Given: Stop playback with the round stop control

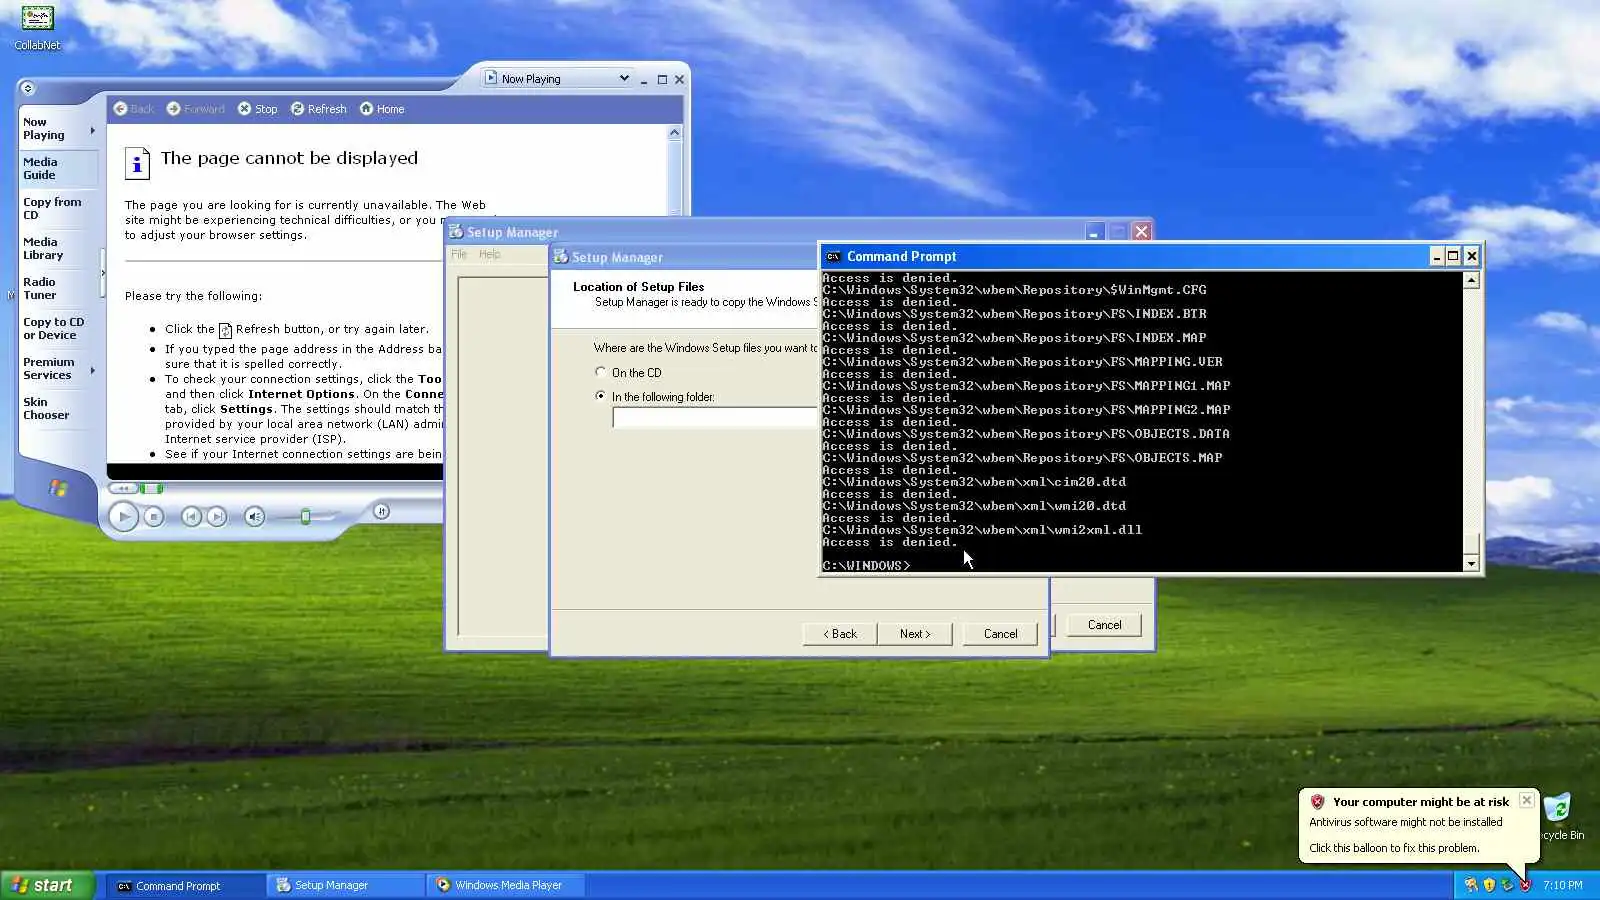Looking at the screenshot, I should (153, 516).
